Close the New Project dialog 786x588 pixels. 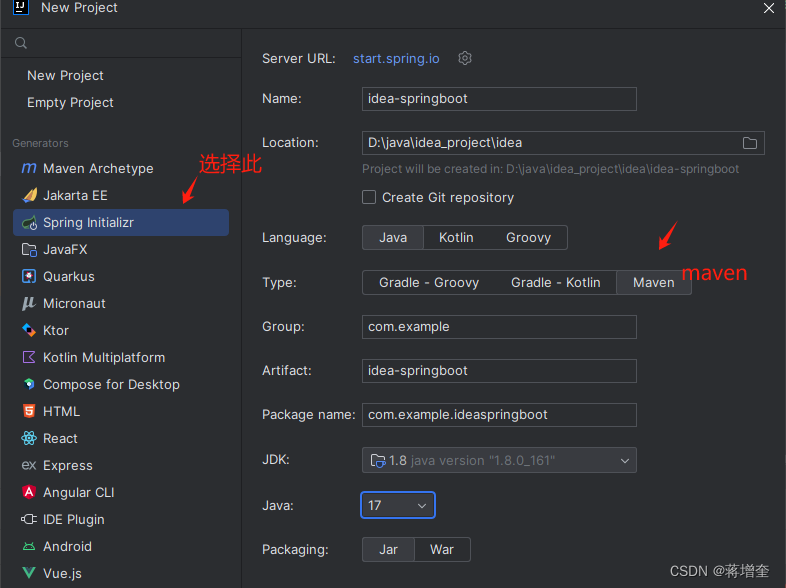[x=769, y=8]
